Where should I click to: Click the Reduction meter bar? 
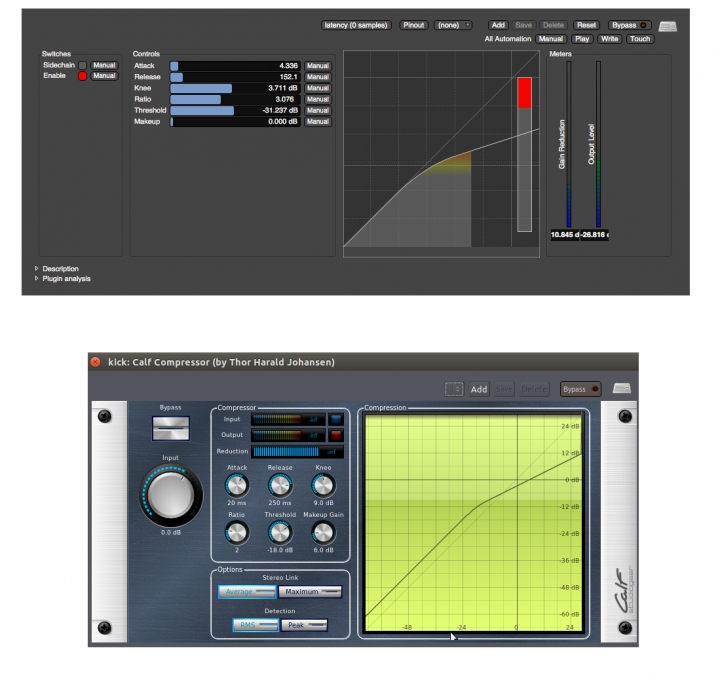pos(297,452)
